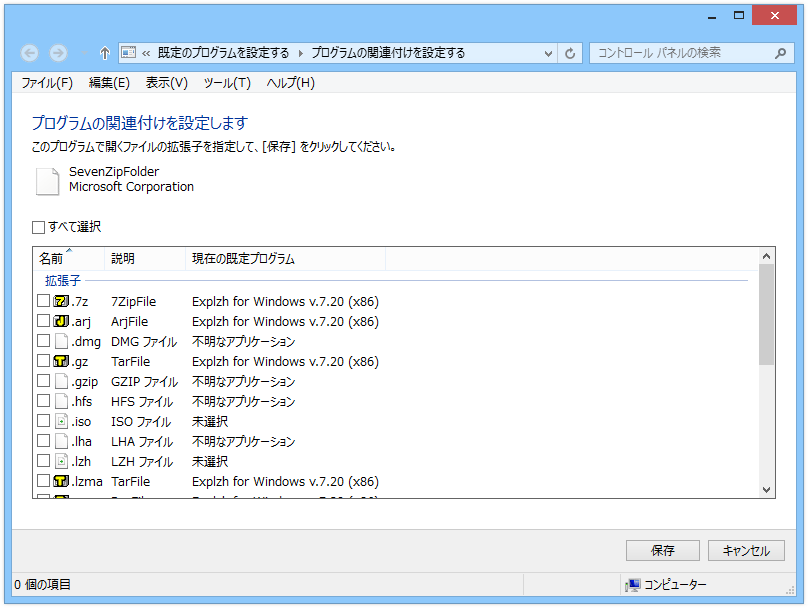Check the .7z extension checkbox
Viewport: 809px width, 610px height.
point(43,301)
